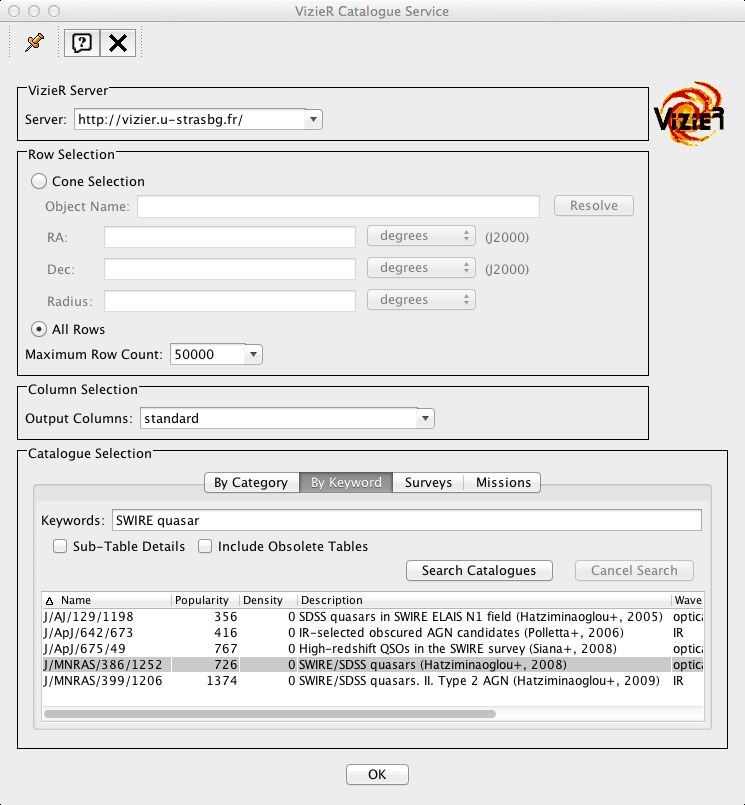Click the Resolve button
This screenshot has height=805, width=745.
(x=594, y=206)
